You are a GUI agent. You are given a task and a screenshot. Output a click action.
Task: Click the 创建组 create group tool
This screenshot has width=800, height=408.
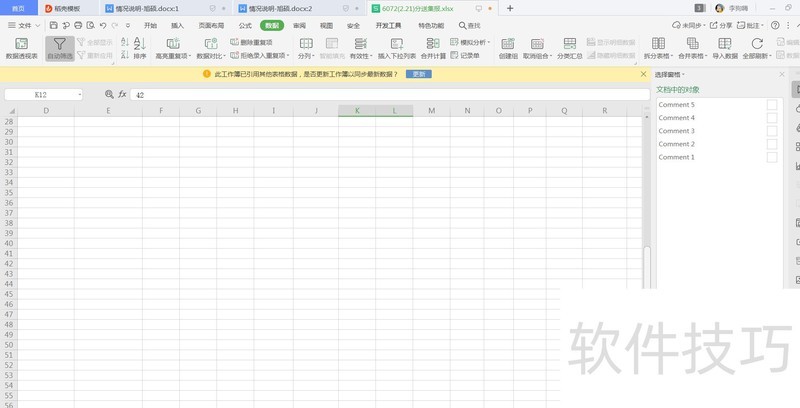point(508,49)
